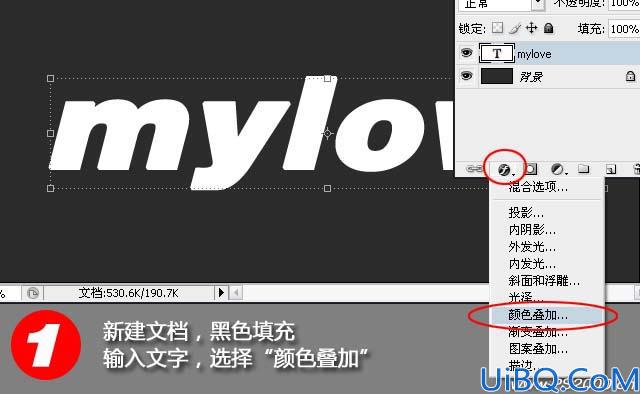This screenshot has height=394, width=640.
Task: Expand the status bar info arrow menu
Action: click(221, 292)
